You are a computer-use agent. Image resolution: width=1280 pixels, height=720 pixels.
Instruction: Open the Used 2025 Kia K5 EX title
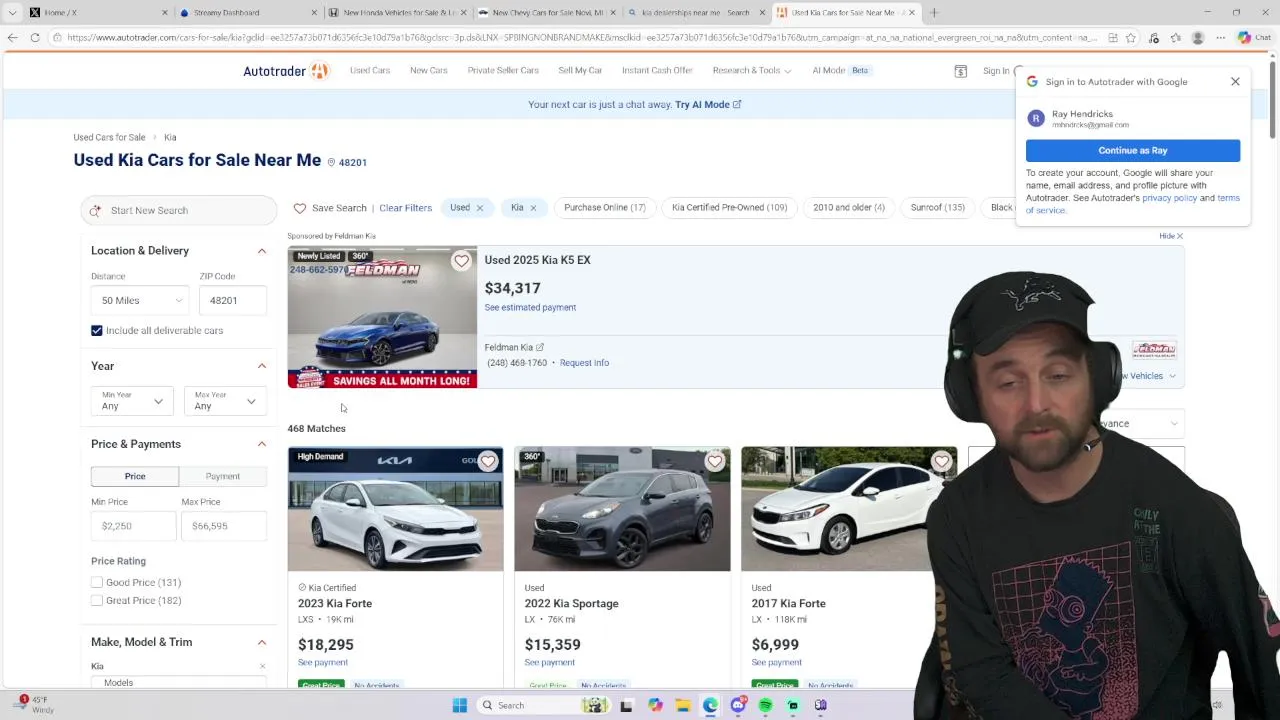[x=537, y=260]
